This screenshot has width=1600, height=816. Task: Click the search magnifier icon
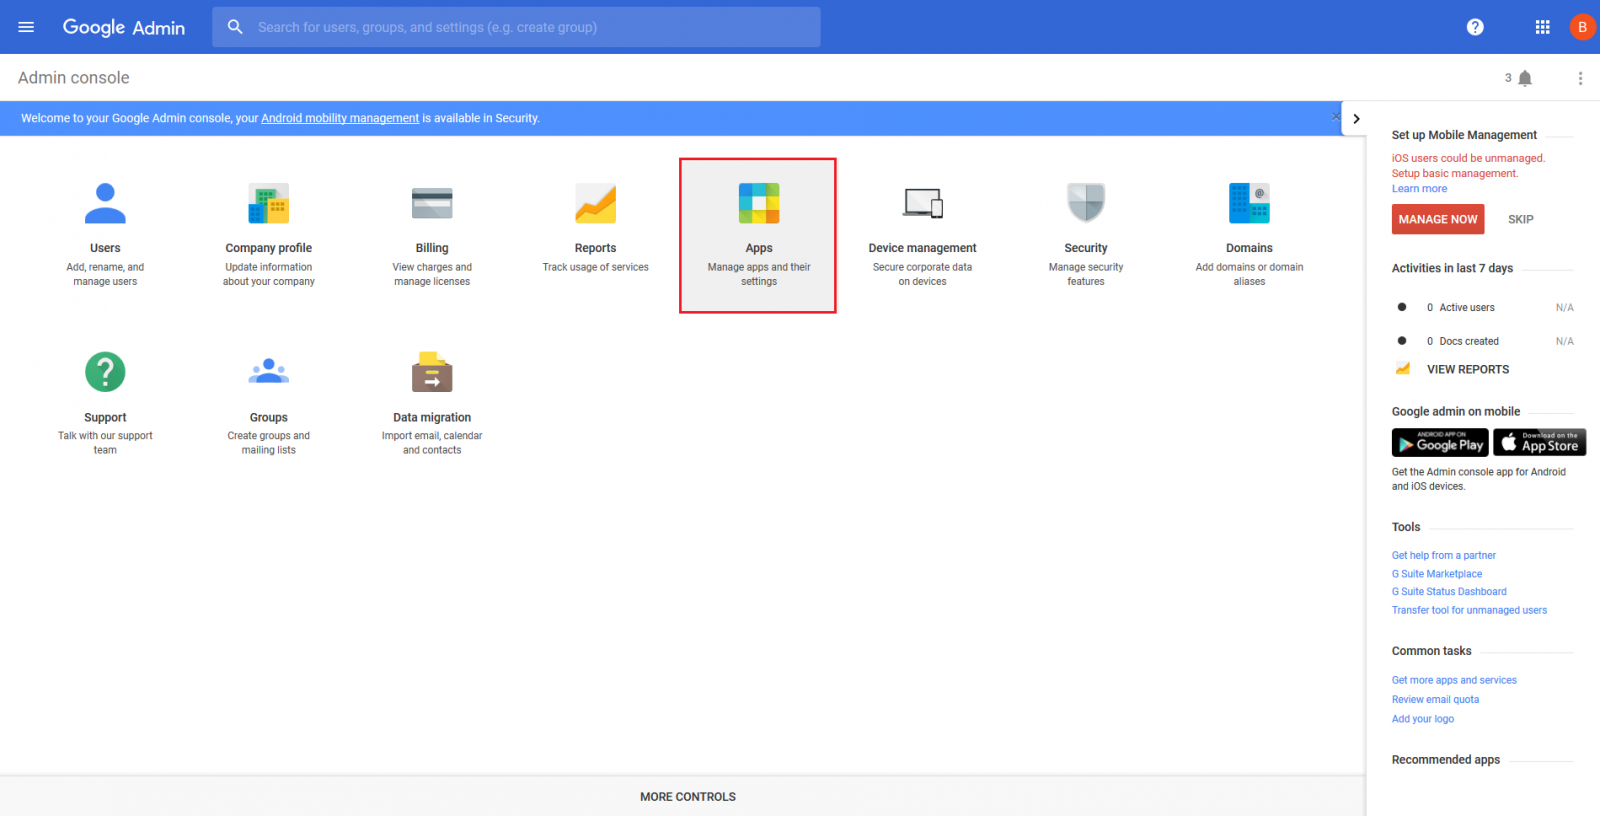[x=235, y=27]
